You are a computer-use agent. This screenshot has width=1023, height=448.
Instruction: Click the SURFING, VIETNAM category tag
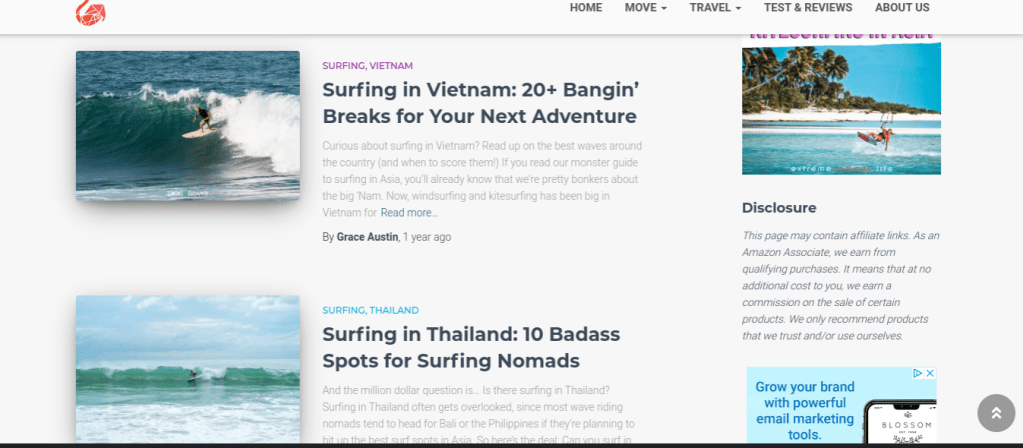point(367,66)
